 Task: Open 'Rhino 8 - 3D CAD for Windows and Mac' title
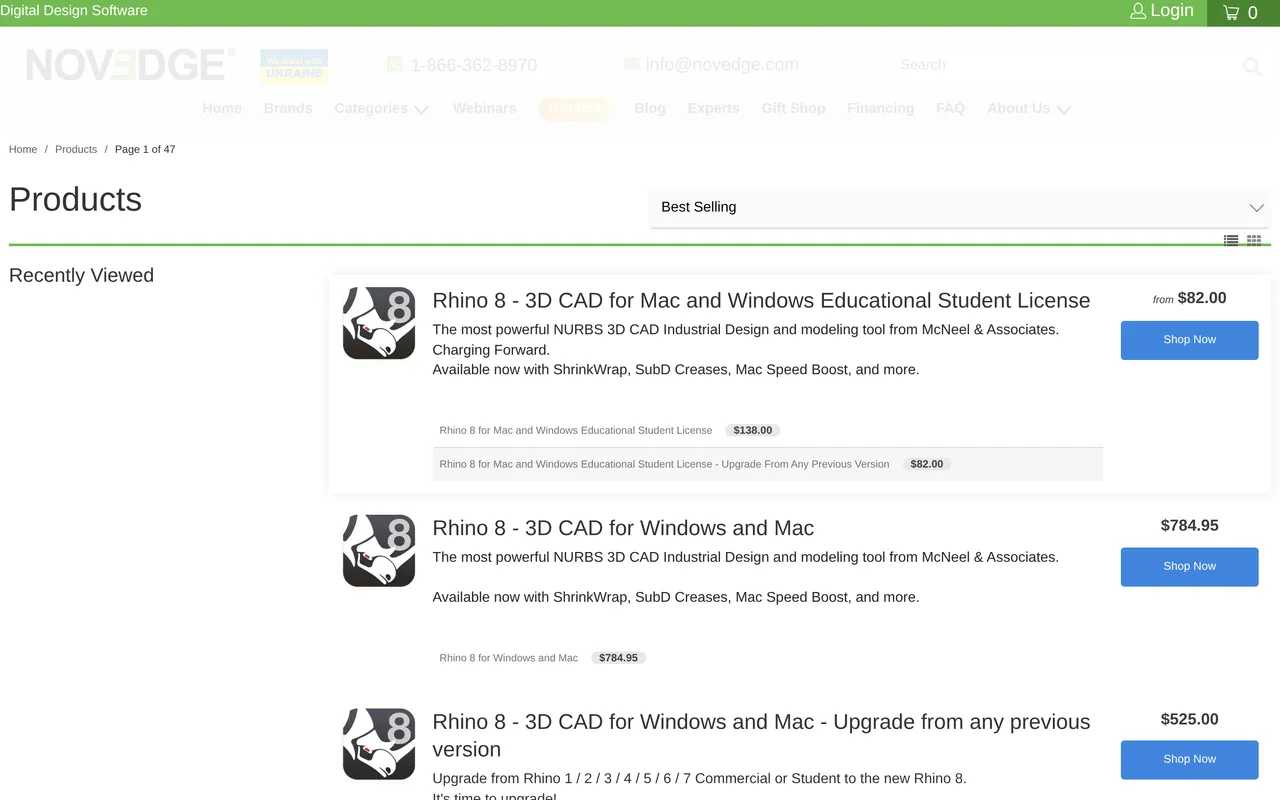(623, 528)
